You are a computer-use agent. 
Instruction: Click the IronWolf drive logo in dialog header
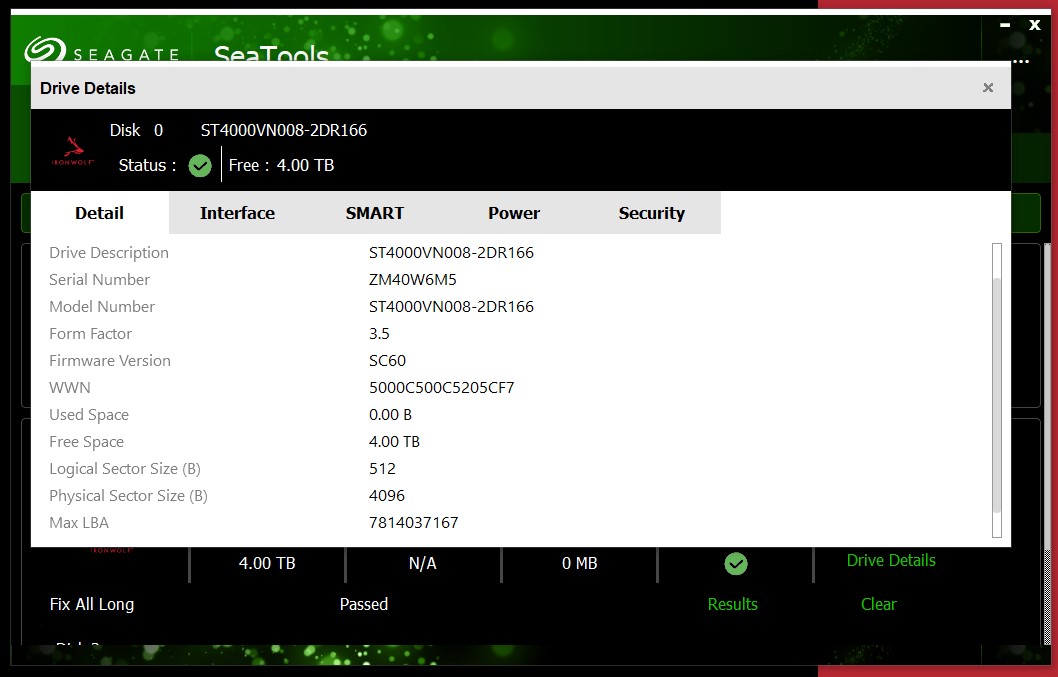coord(73,152)
